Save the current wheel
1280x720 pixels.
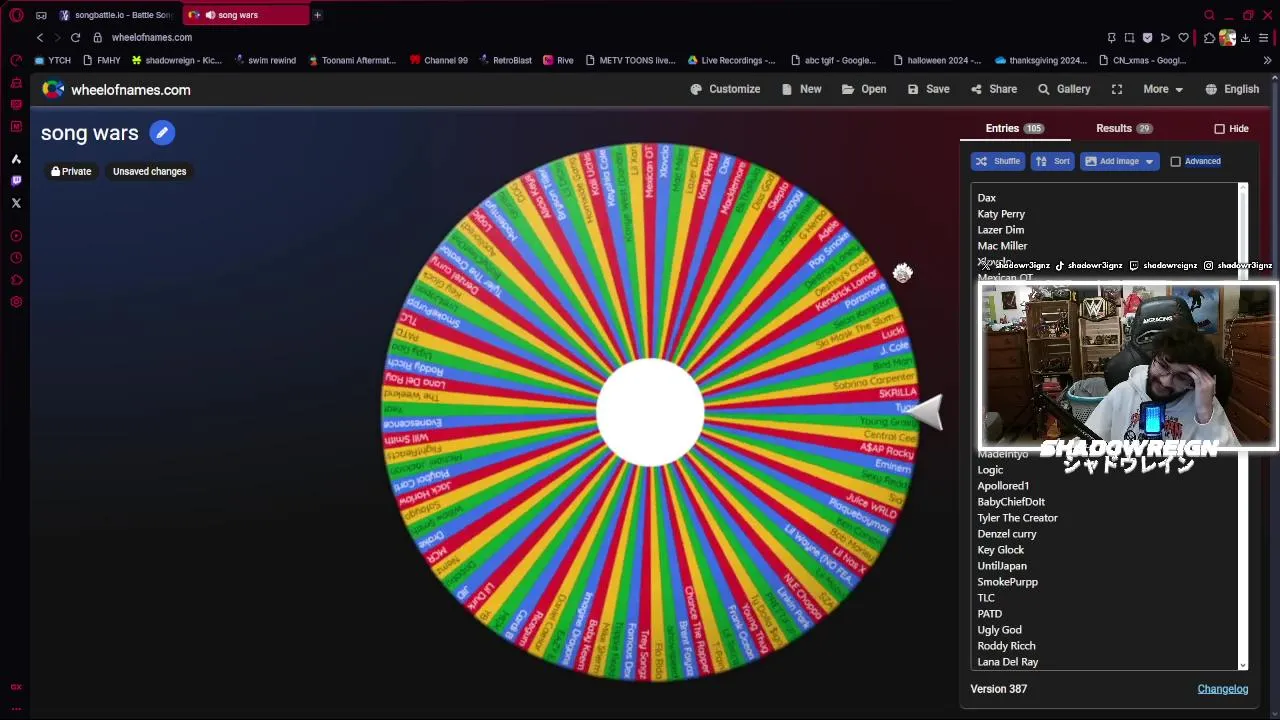point(928,89)
